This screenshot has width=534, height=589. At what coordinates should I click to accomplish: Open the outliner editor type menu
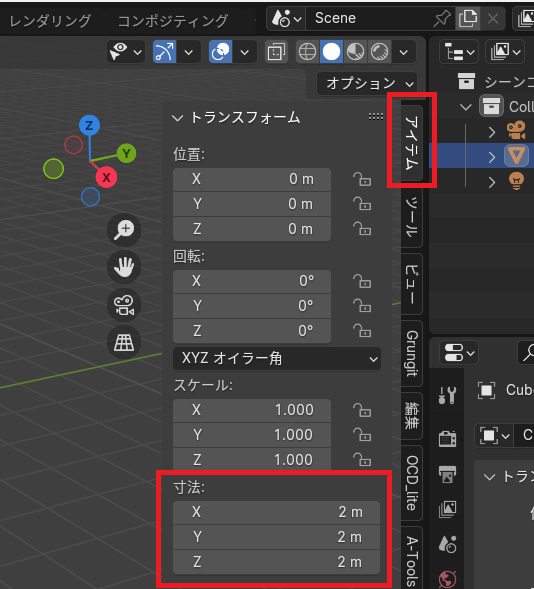click(x=459, y=51)
